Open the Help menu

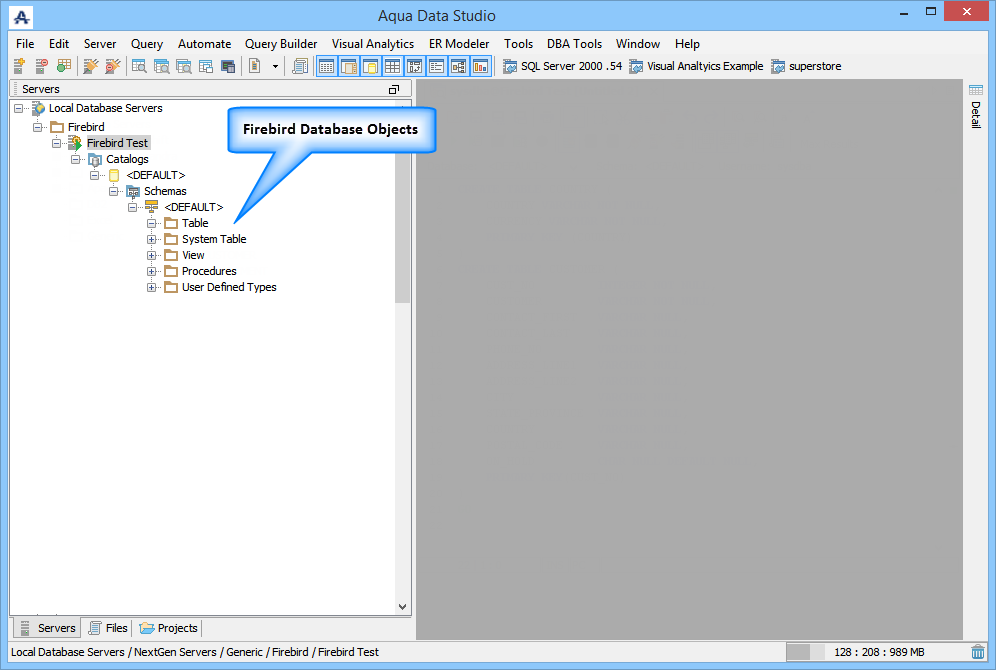click(x=687, y=44)
